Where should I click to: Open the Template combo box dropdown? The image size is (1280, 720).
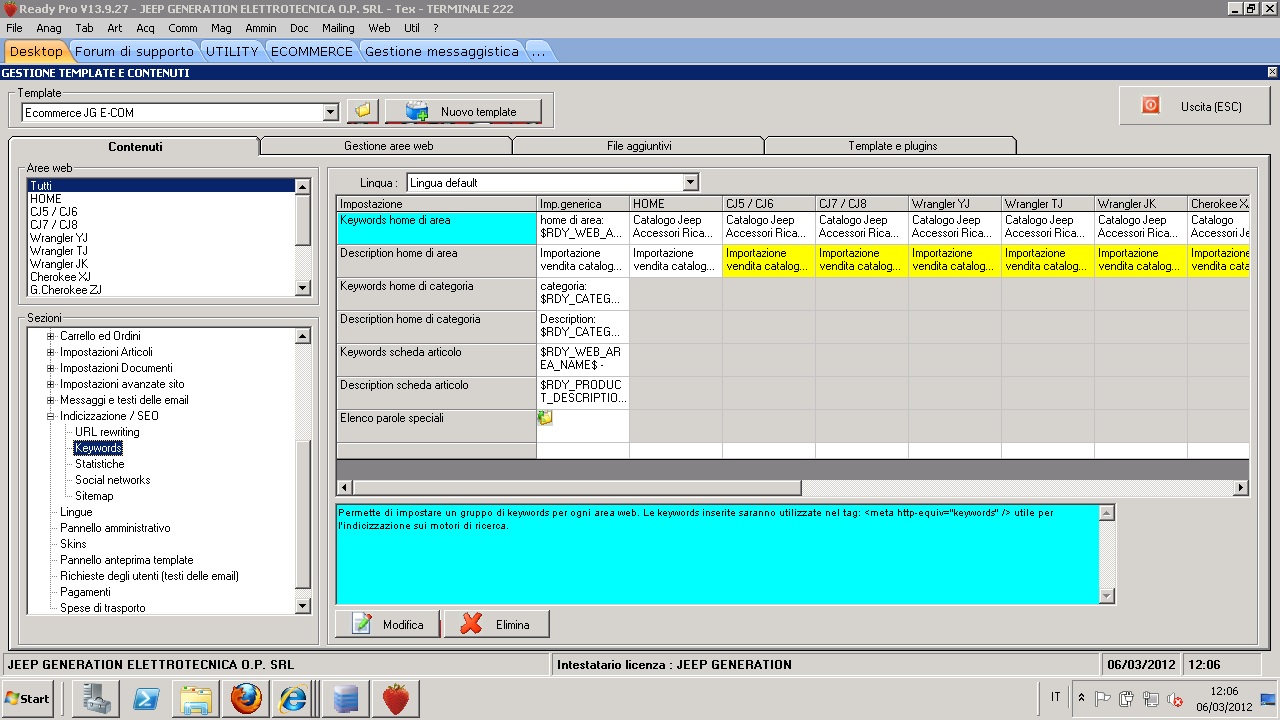[x=331, y=113]
